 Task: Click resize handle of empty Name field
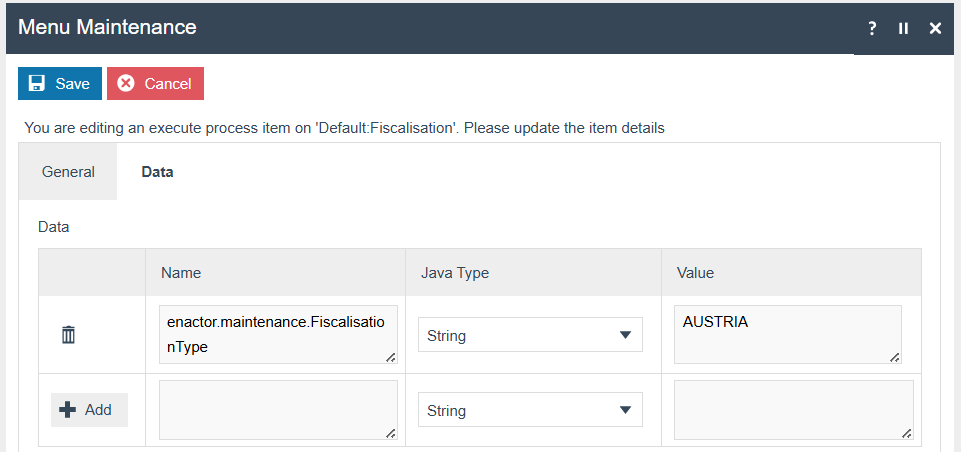(x=391, y=433)
